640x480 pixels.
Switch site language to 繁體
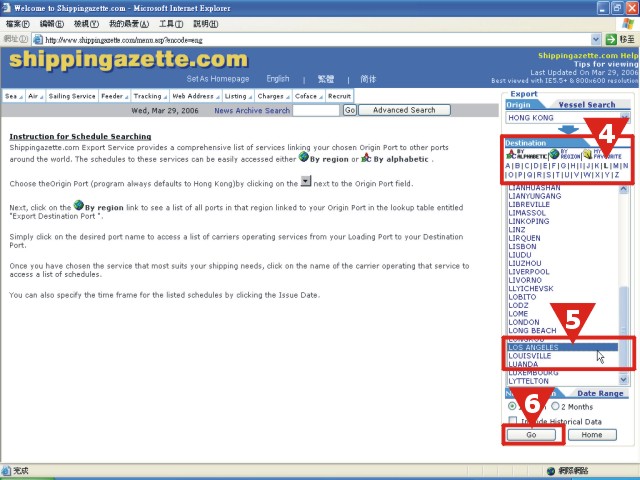(326, 79)
